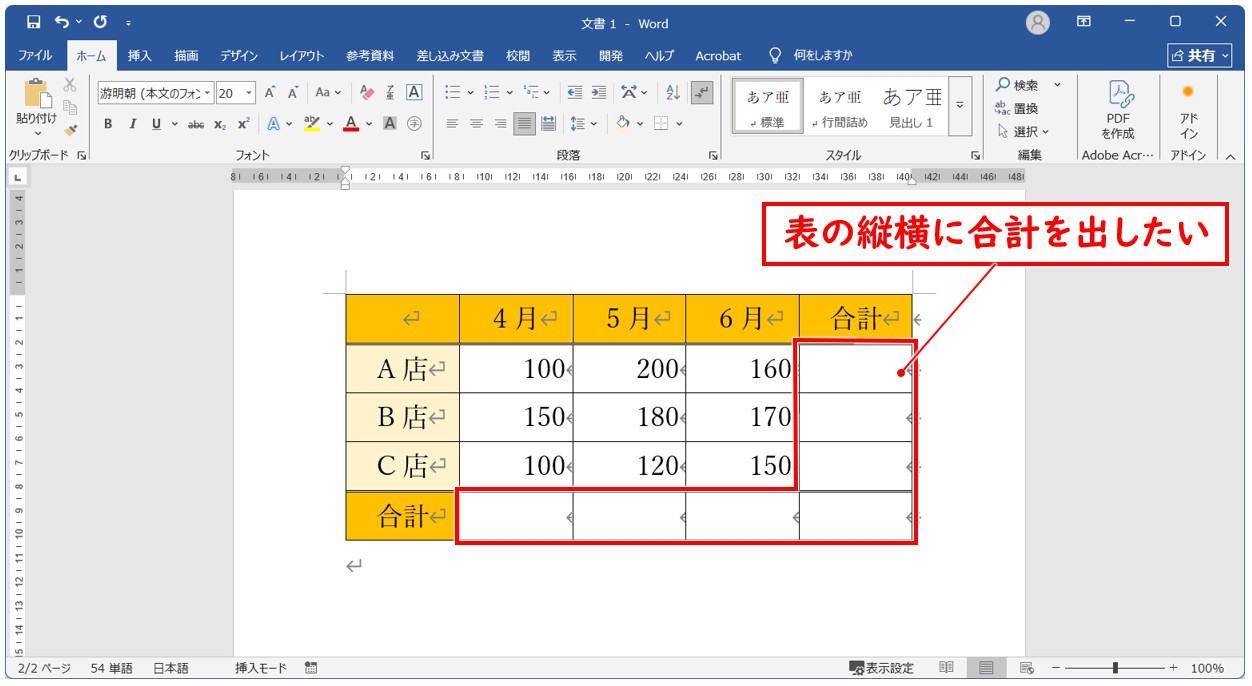Toggle Italic formatting

point(131,124)
